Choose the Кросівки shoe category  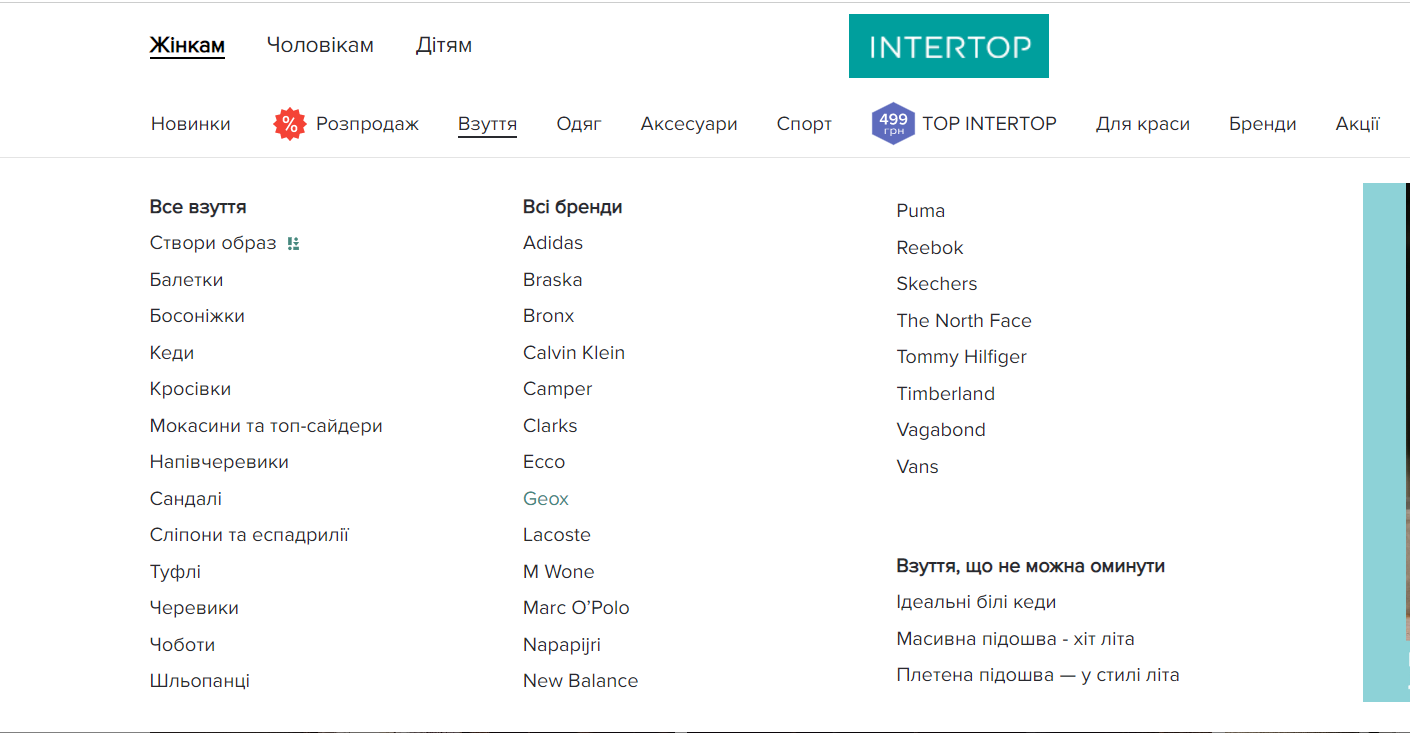pyautogui.click(x=190, y=389)
